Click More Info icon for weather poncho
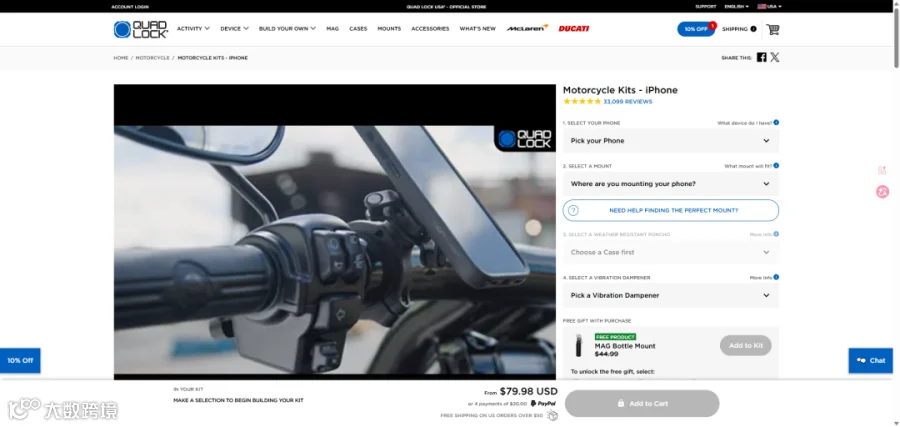 pyautogui.click(x=776, y=234)
